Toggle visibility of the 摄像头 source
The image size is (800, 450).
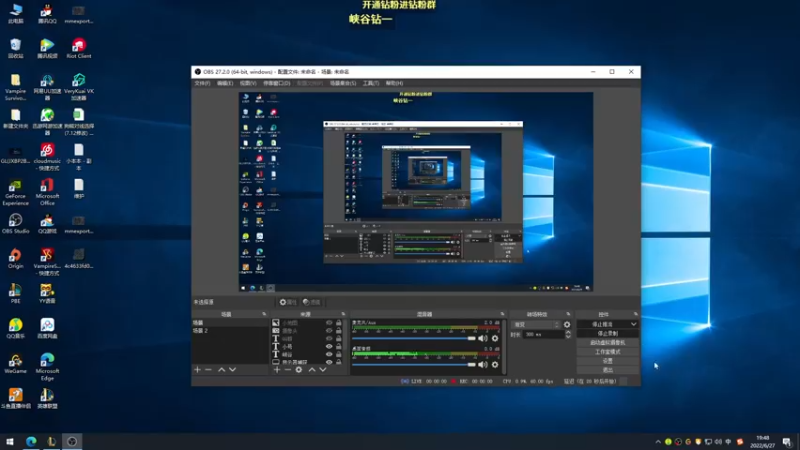329,331
